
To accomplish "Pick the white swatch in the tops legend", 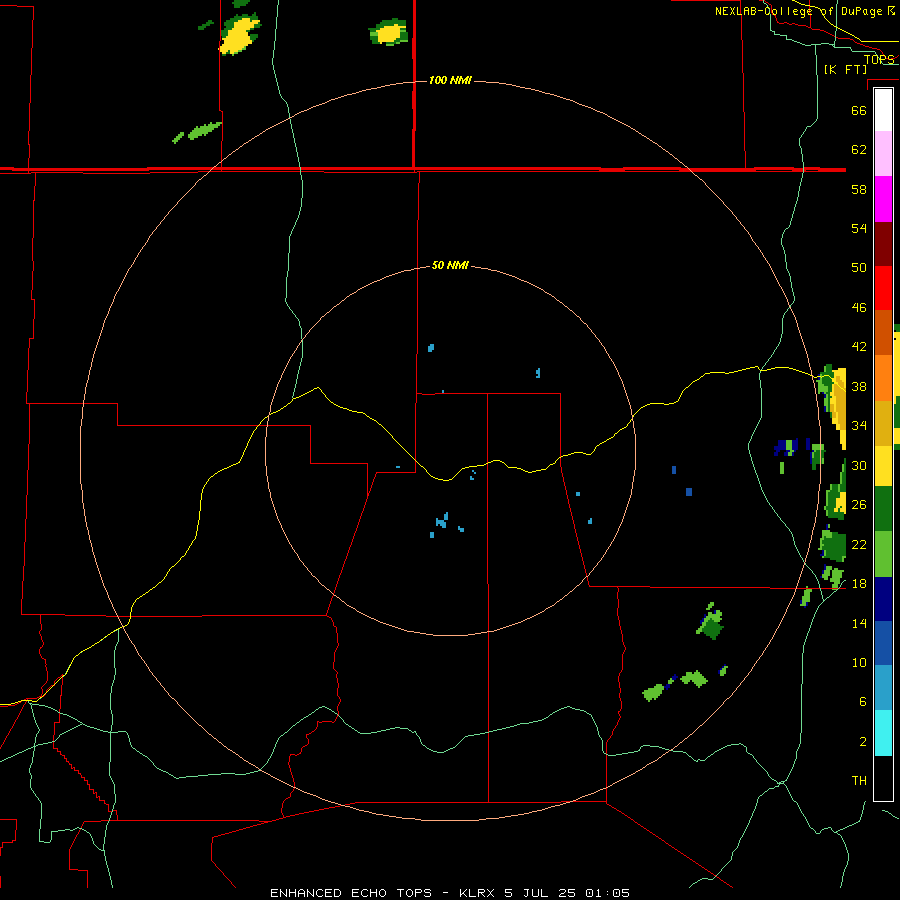I will point(883,110).
